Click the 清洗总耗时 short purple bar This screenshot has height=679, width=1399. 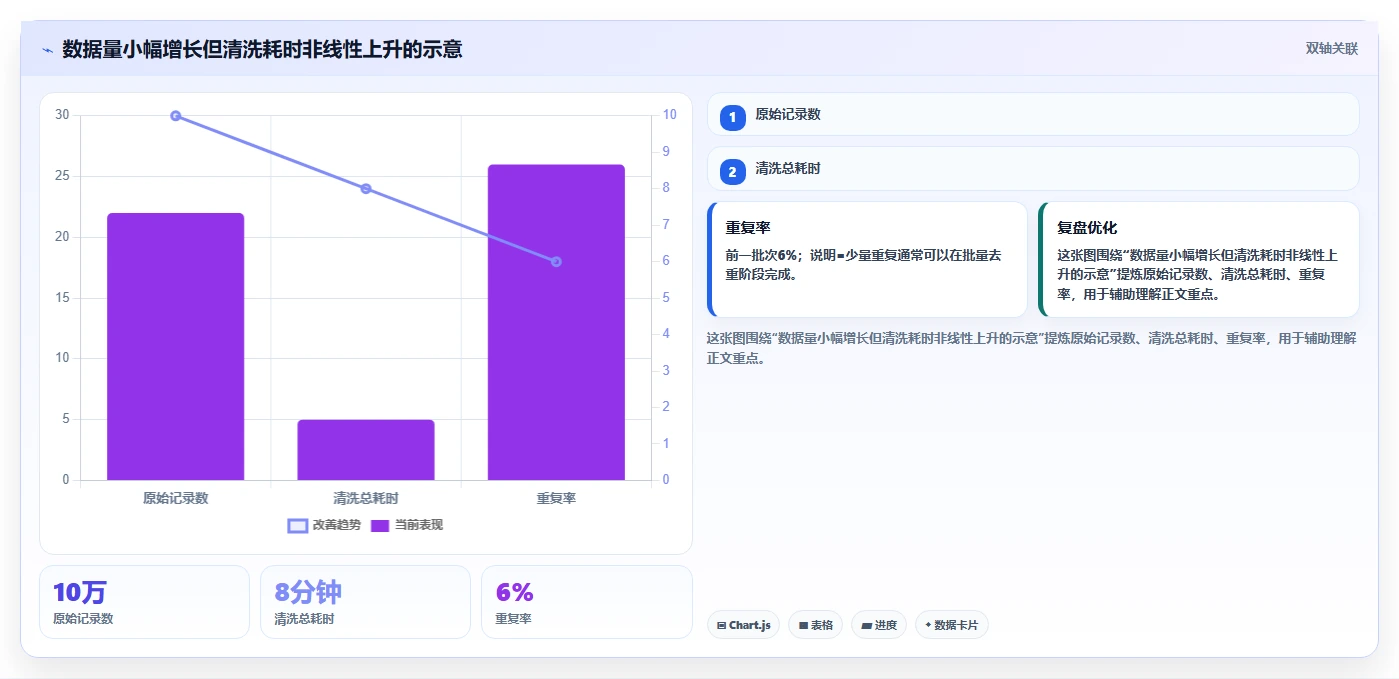click(366, 450)
